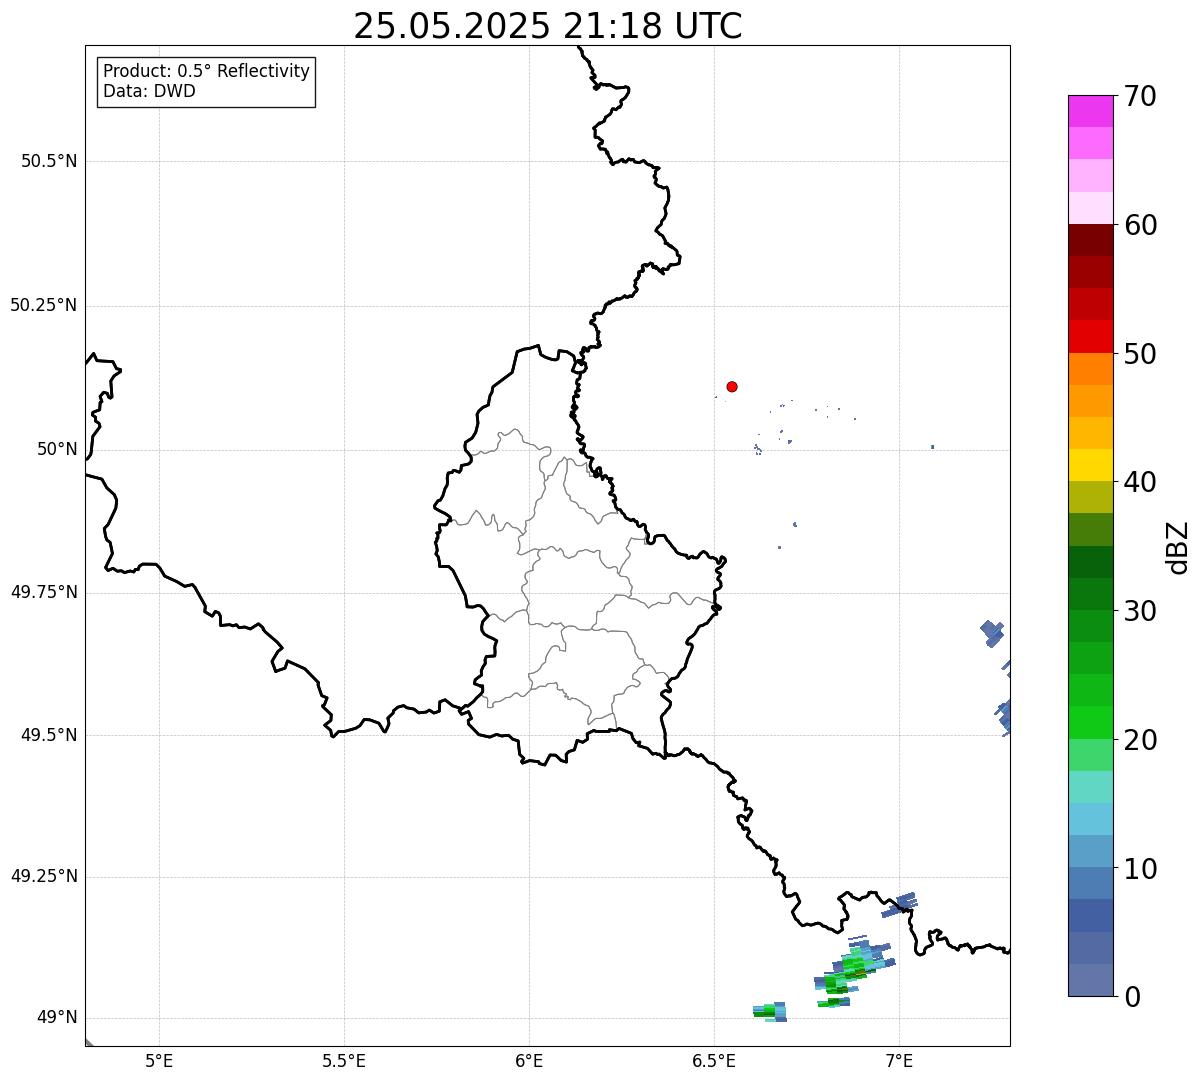Click the colorbar tick label 20
1202x1081 pixels.
1140,740
